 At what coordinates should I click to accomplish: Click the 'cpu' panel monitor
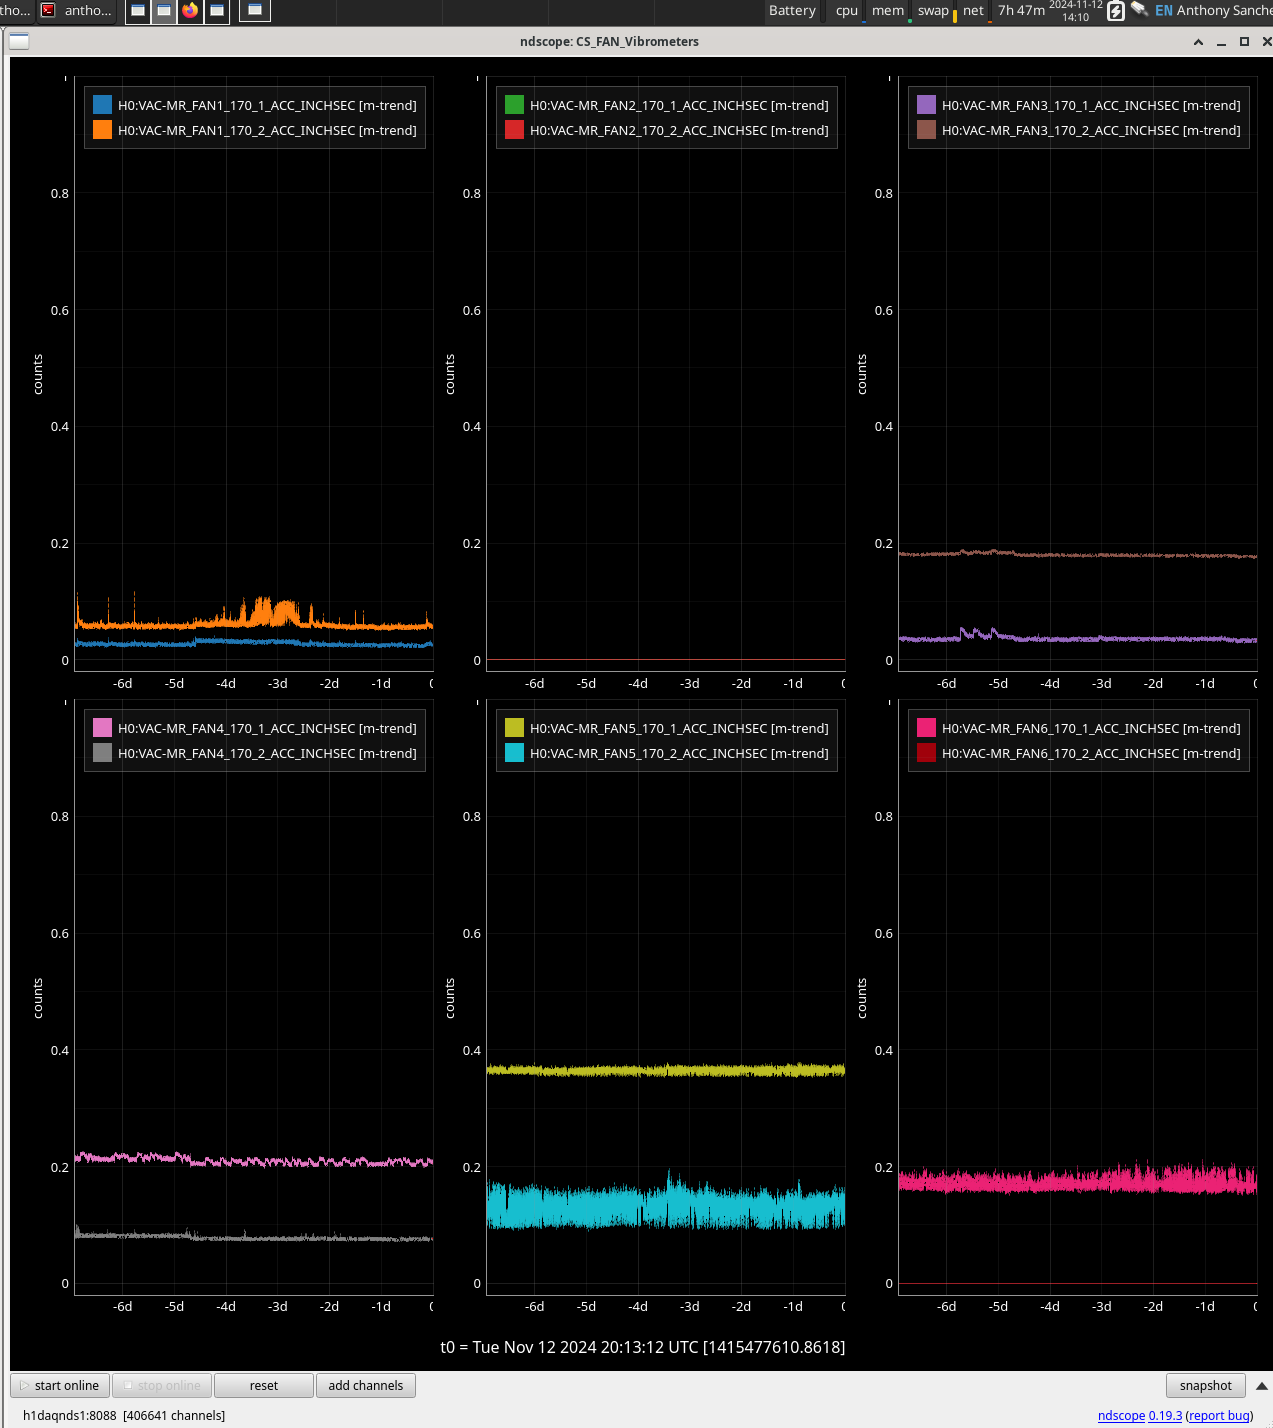pos(848,11)
